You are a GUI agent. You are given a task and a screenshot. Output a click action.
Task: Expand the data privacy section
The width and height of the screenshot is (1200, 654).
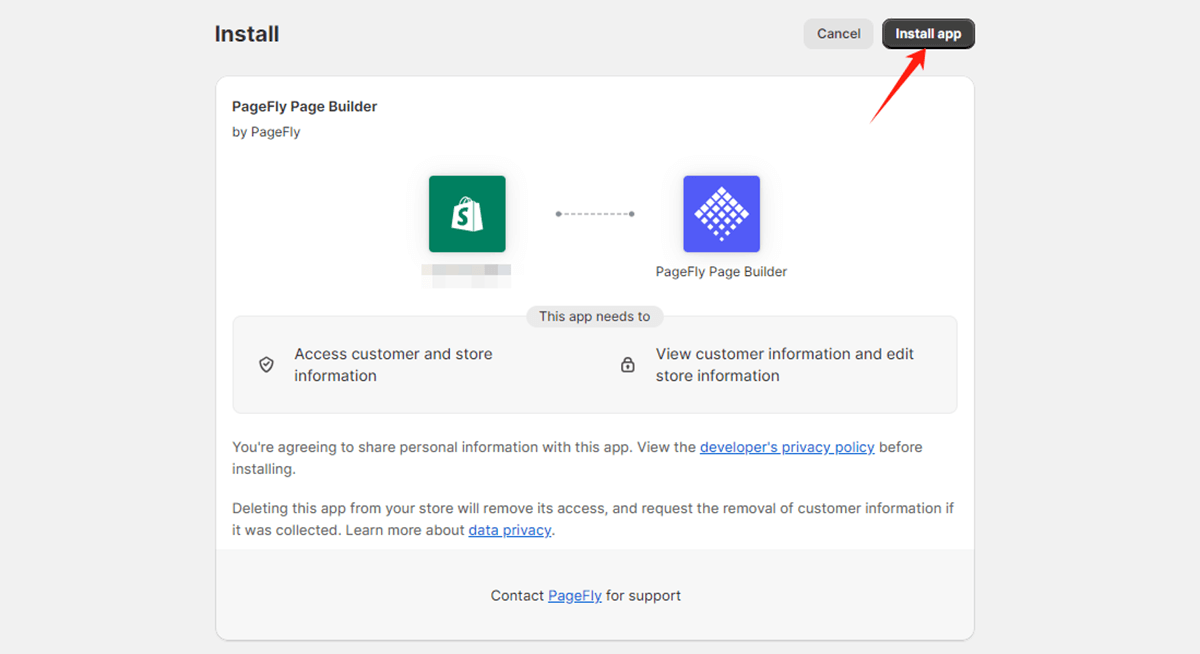pyautogui.click(x=509, y=530)
